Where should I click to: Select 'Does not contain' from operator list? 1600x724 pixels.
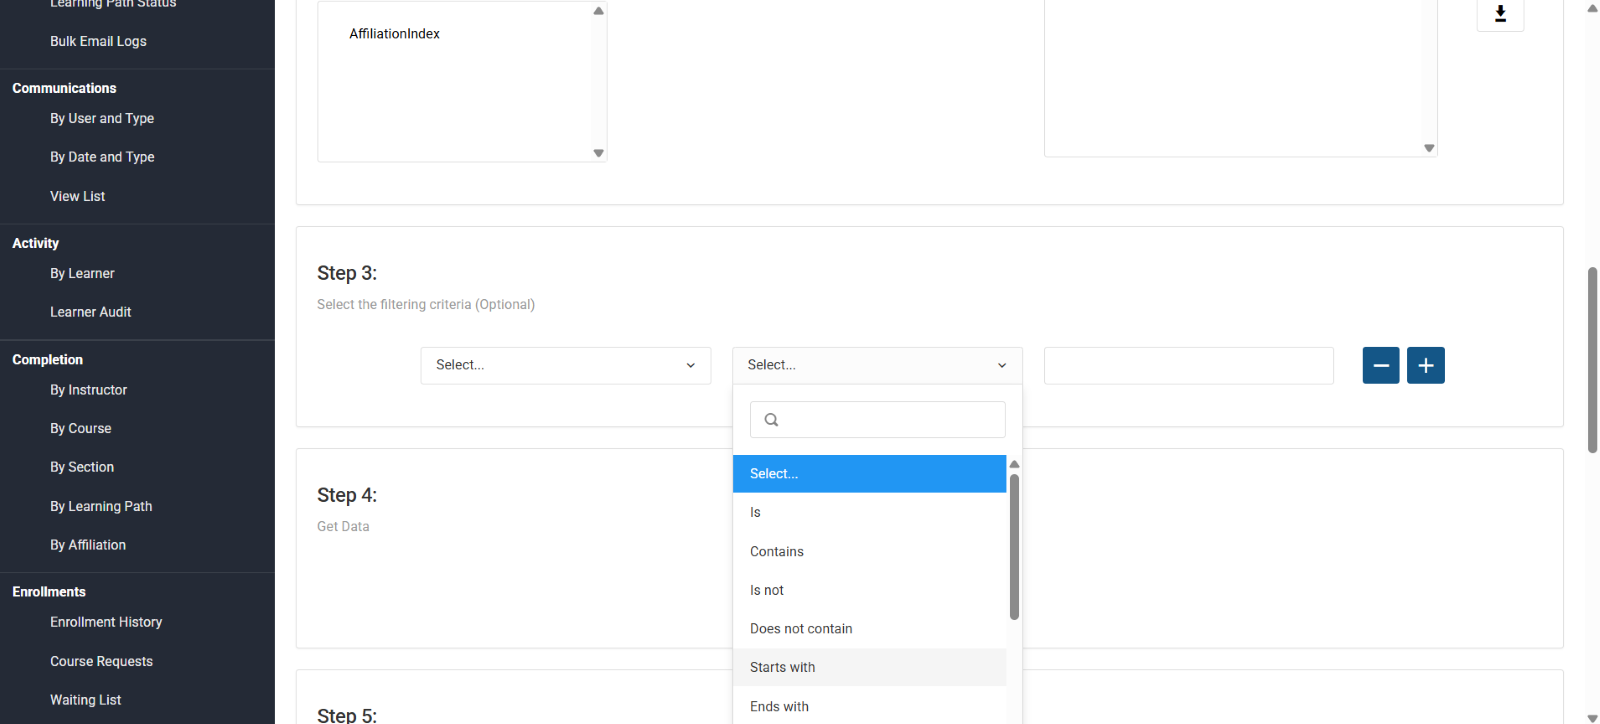tap(801, 629)
